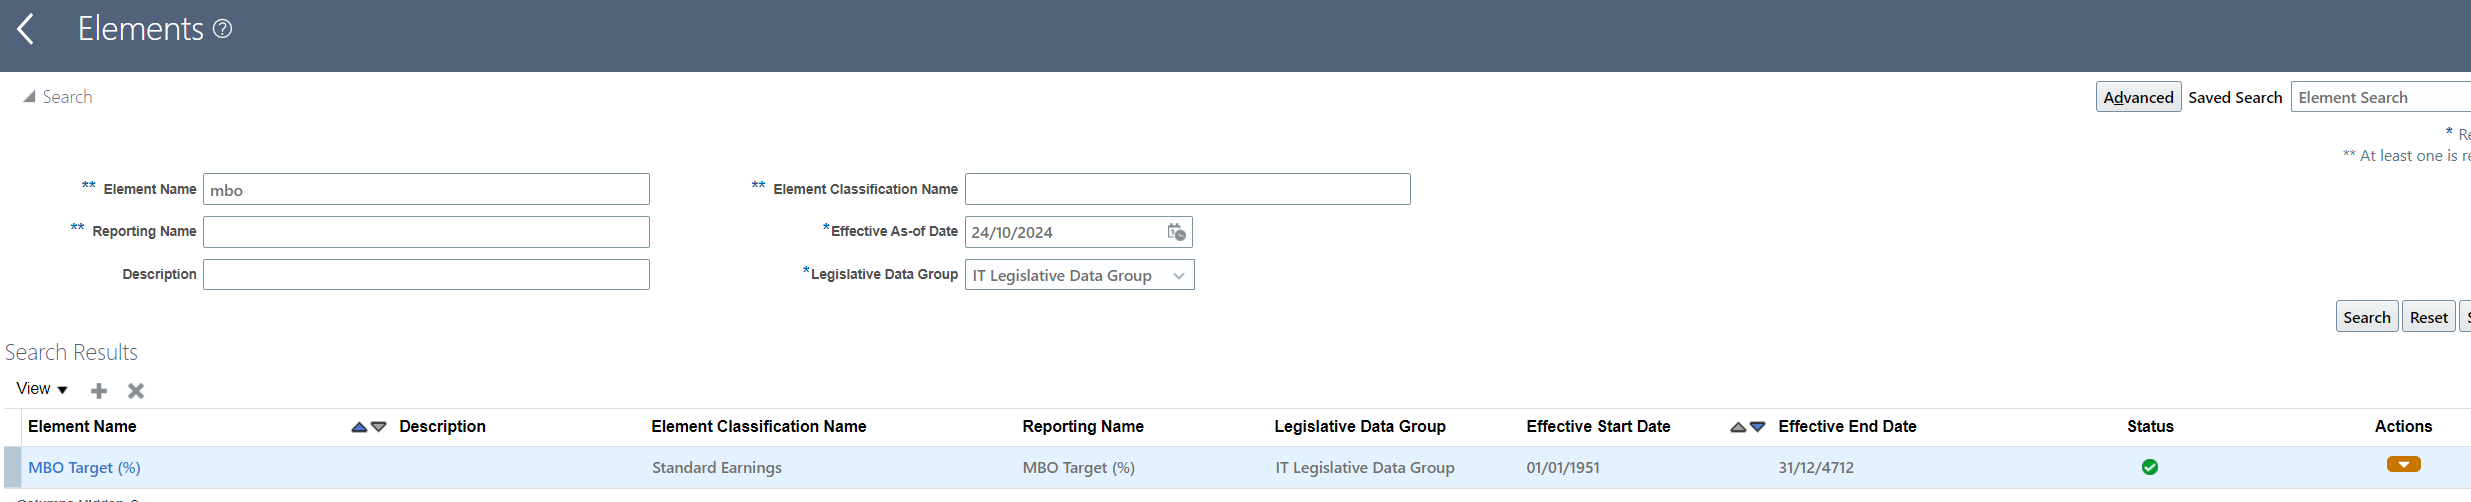Click the Description column header
2471x502 pixels.
pos(442,426)
